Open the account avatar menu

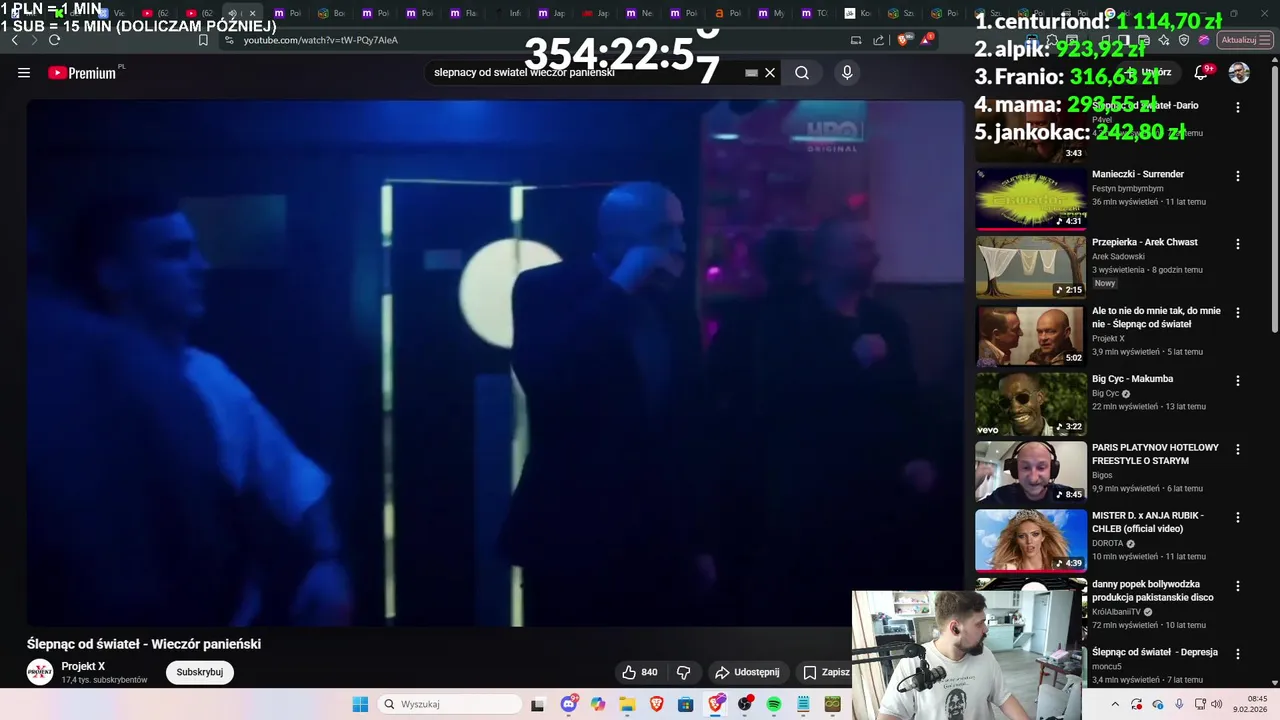pos(1239,73)
